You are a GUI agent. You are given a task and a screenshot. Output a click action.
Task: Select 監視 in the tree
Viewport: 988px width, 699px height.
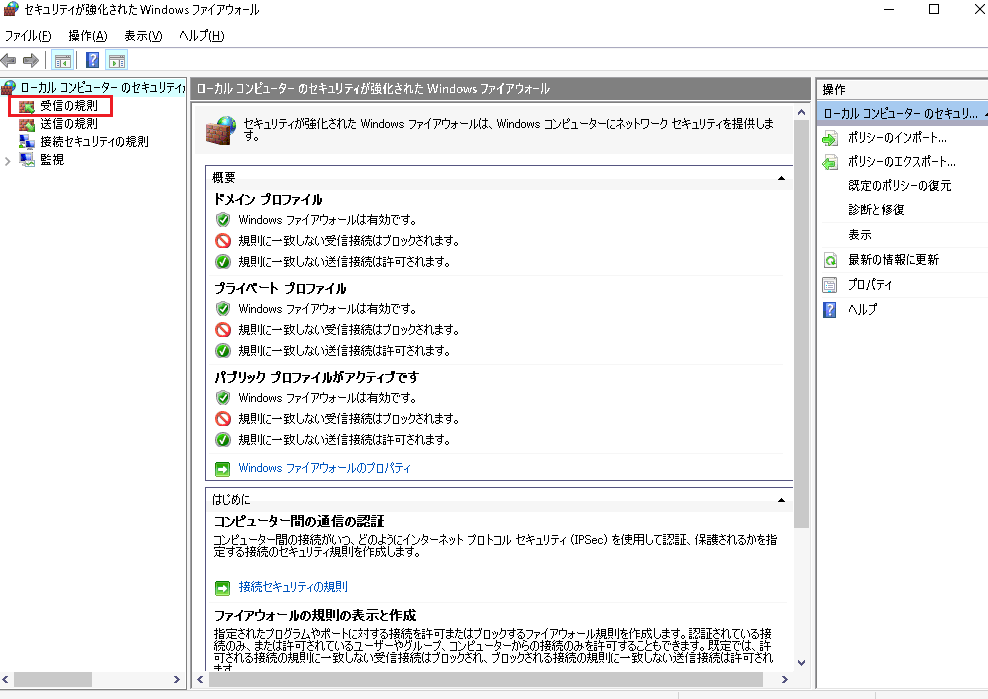52,159
